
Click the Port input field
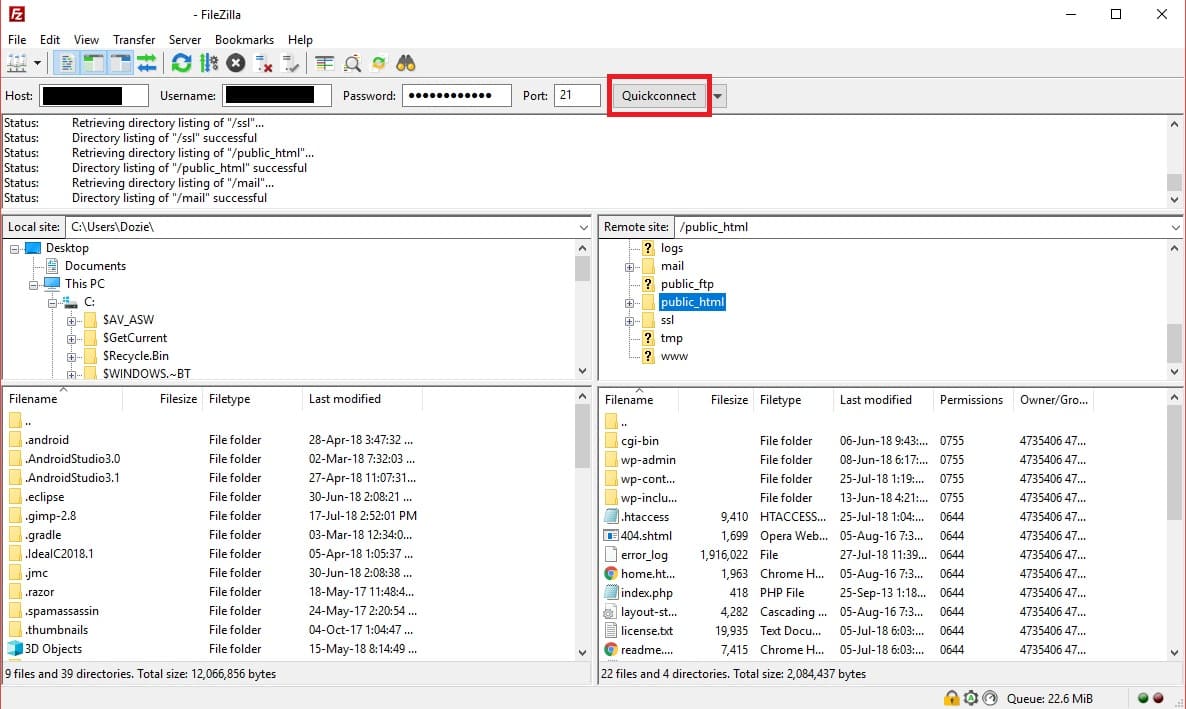577,95
